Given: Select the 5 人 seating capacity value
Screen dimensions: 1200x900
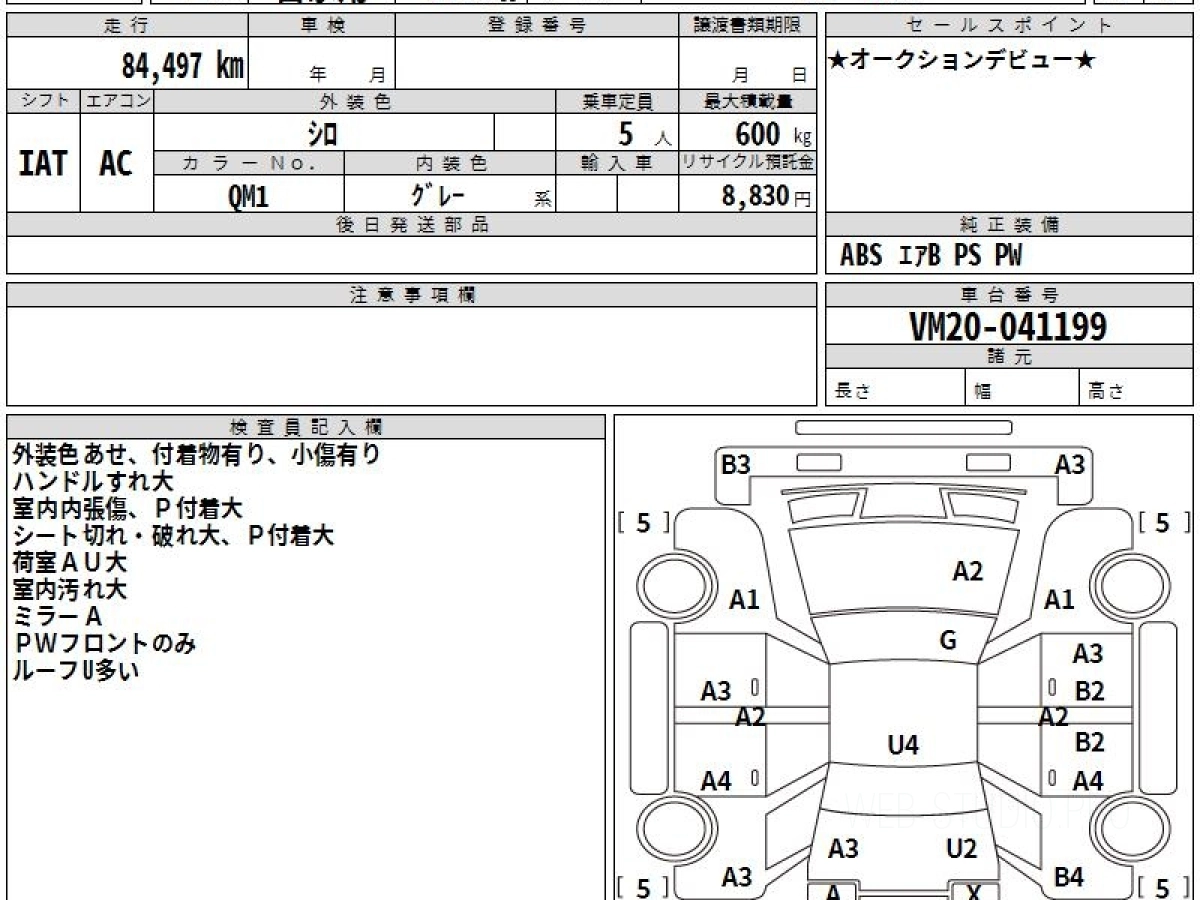Looking at the screenshot, I should (x=643, y=133).
